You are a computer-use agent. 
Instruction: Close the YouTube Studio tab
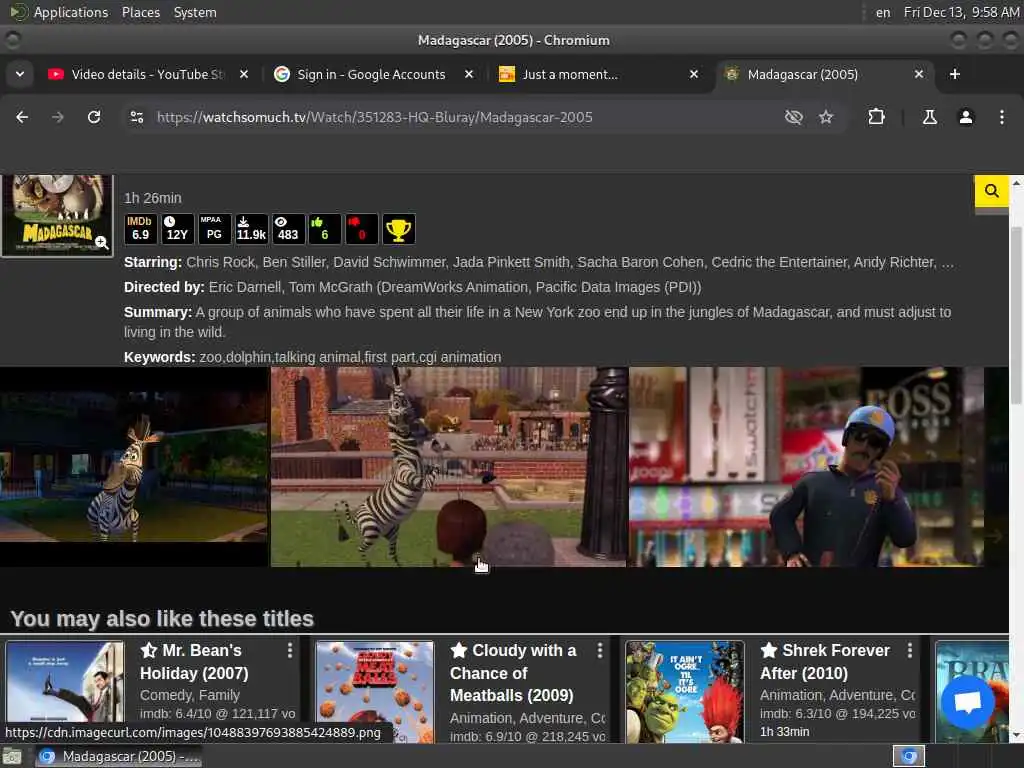[244, 74]
